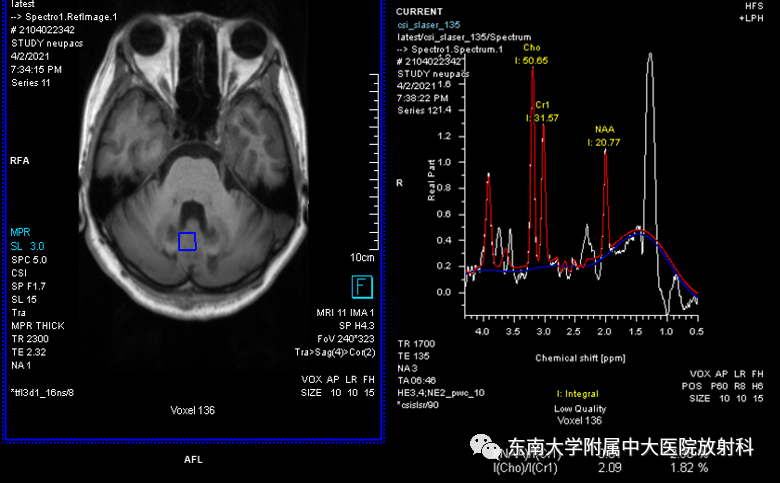Click the cyan F orientation marker icon
Viewport: 780px width, 483px height.
point(362,287)
